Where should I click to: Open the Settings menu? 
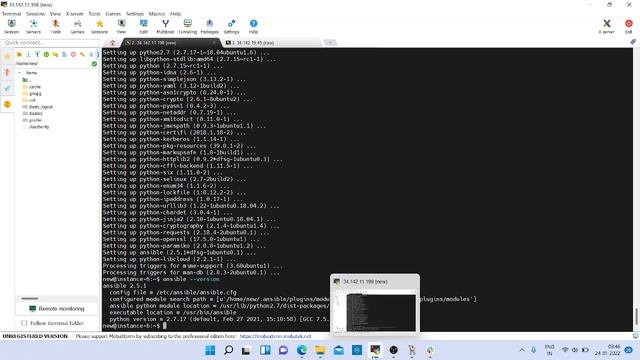coord(135,13)
